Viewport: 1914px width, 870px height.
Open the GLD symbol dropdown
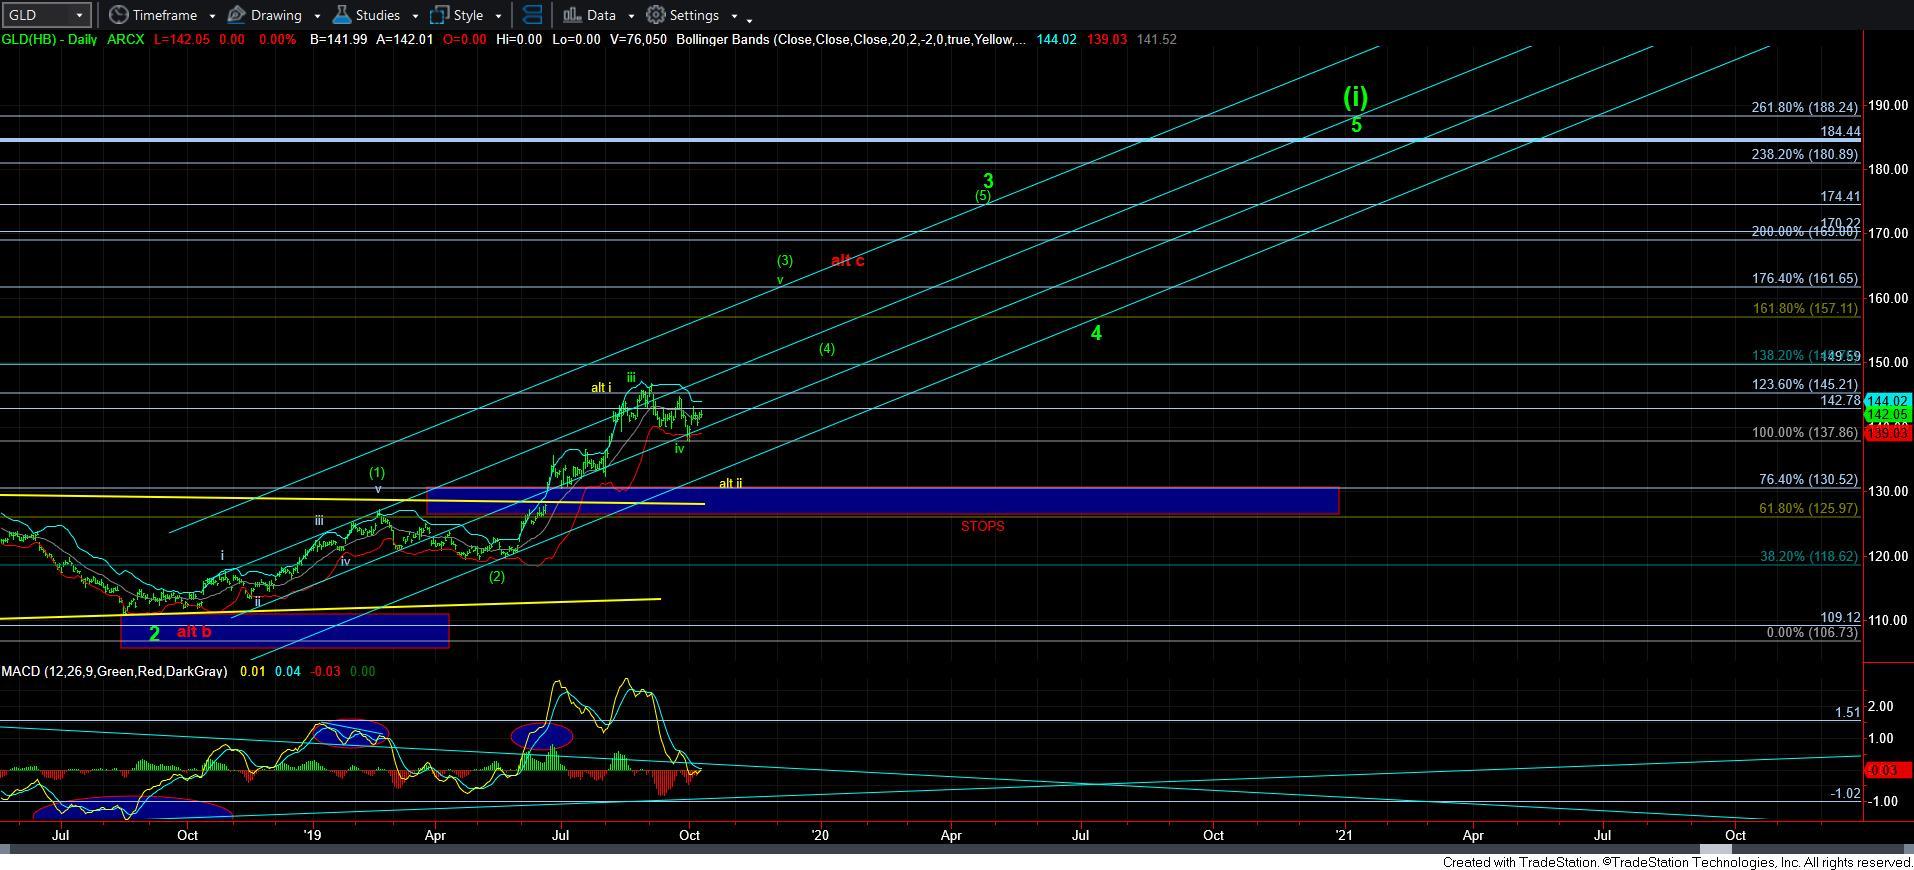click(x=78, y=15)
